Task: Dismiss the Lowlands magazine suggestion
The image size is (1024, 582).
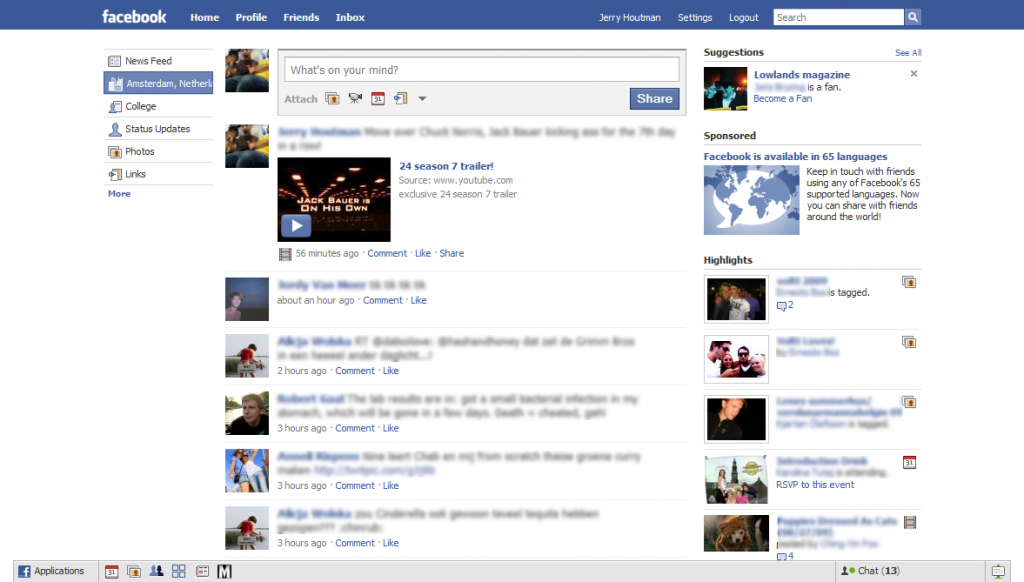Action: tap(913, 74)
